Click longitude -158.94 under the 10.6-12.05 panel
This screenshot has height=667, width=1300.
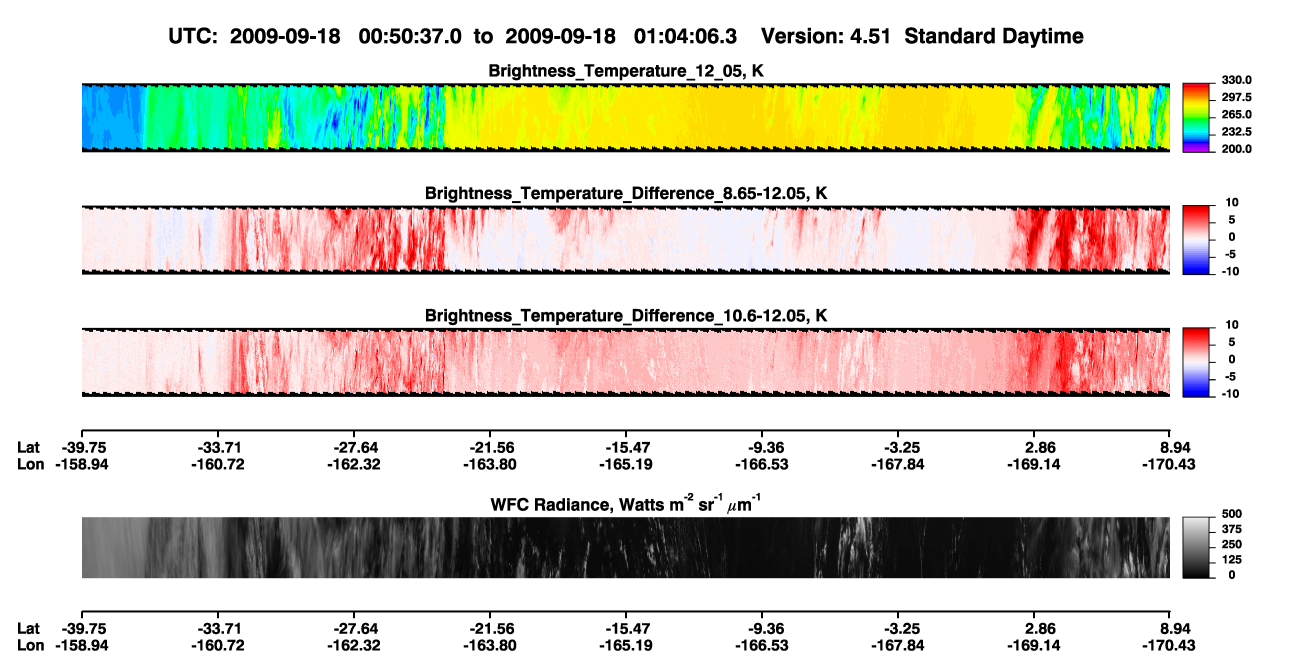[81, 464]
